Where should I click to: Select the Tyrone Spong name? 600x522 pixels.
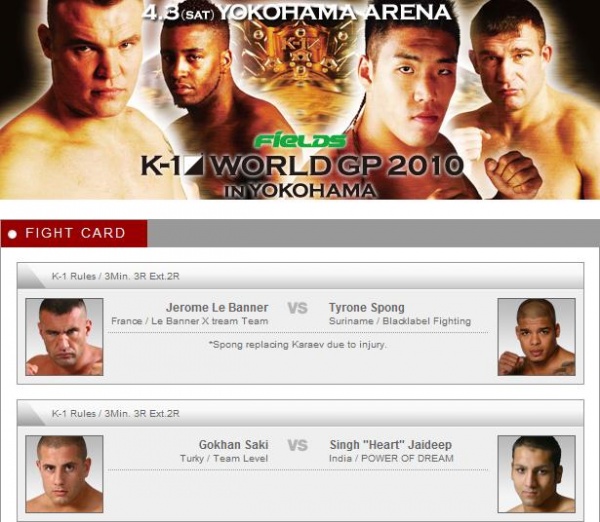[x=367, y=308]
